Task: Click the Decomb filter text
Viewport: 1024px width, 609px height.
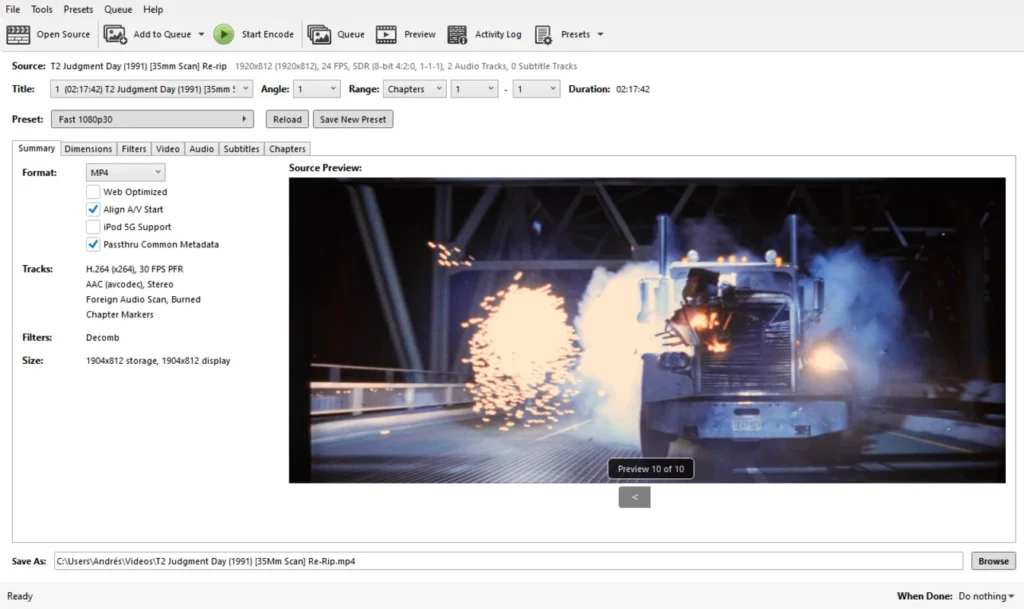Action: [103, 337]
